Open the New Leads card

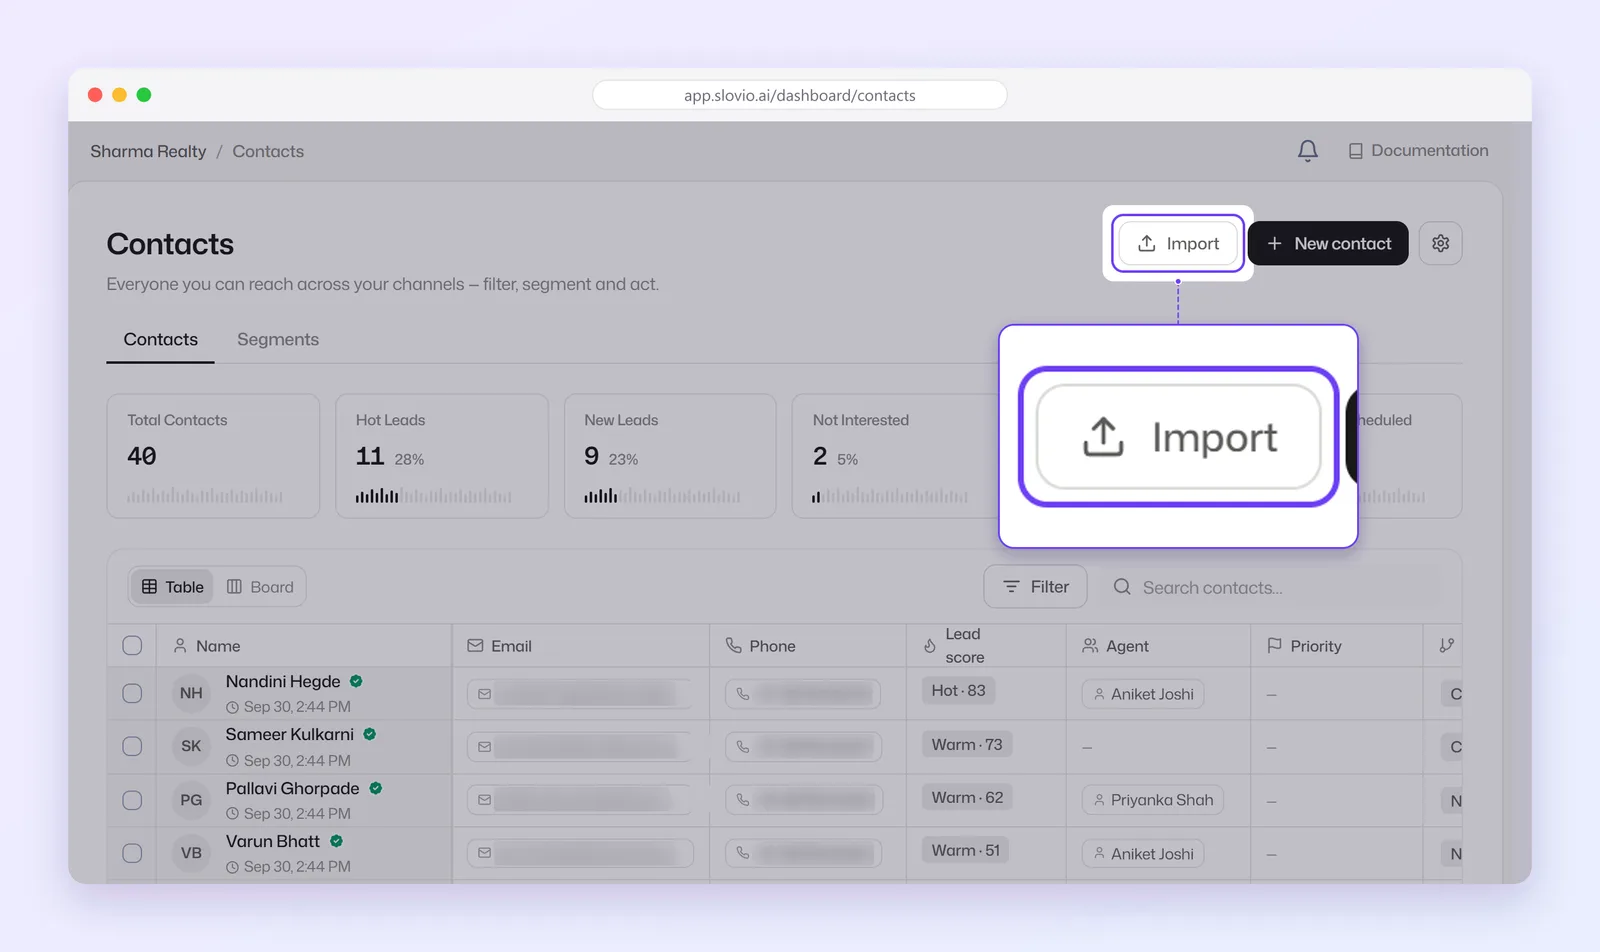click(670, 456)
